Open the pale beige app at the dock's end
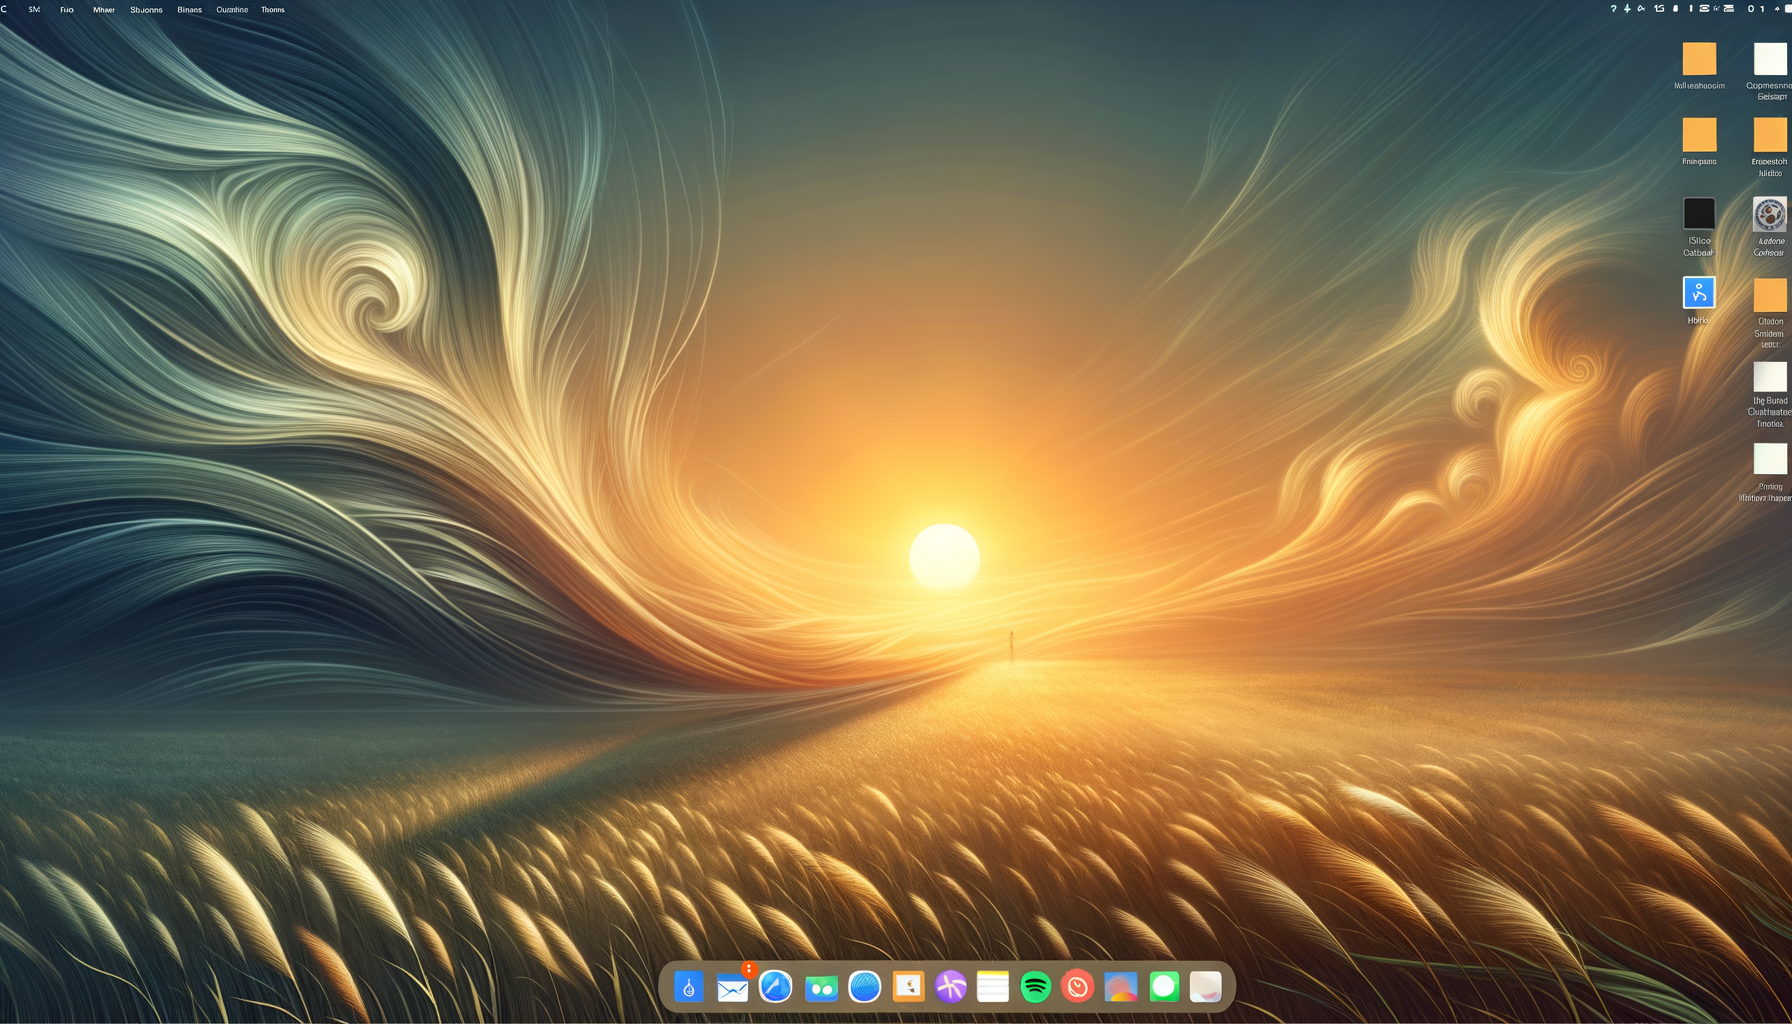1792x1024 pixels. pos(1206,987)
